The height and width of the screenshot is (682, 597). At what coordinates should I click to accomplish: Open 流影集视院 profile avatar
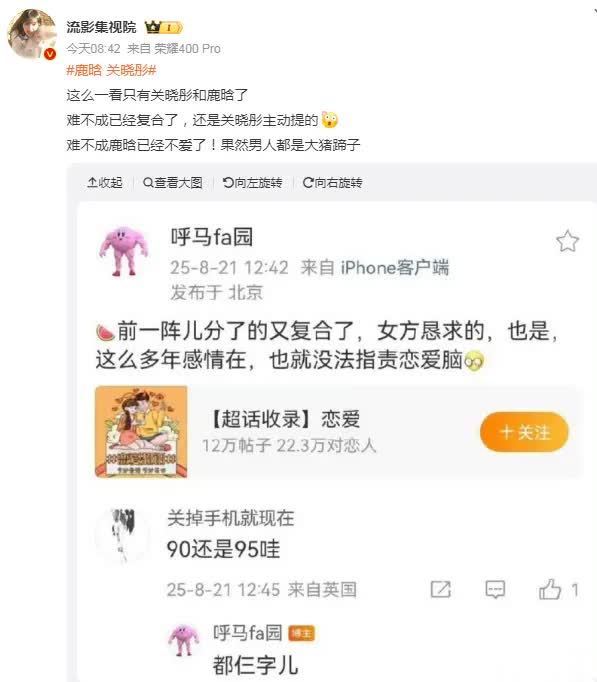pyautogui.click(x=31, y=34)
